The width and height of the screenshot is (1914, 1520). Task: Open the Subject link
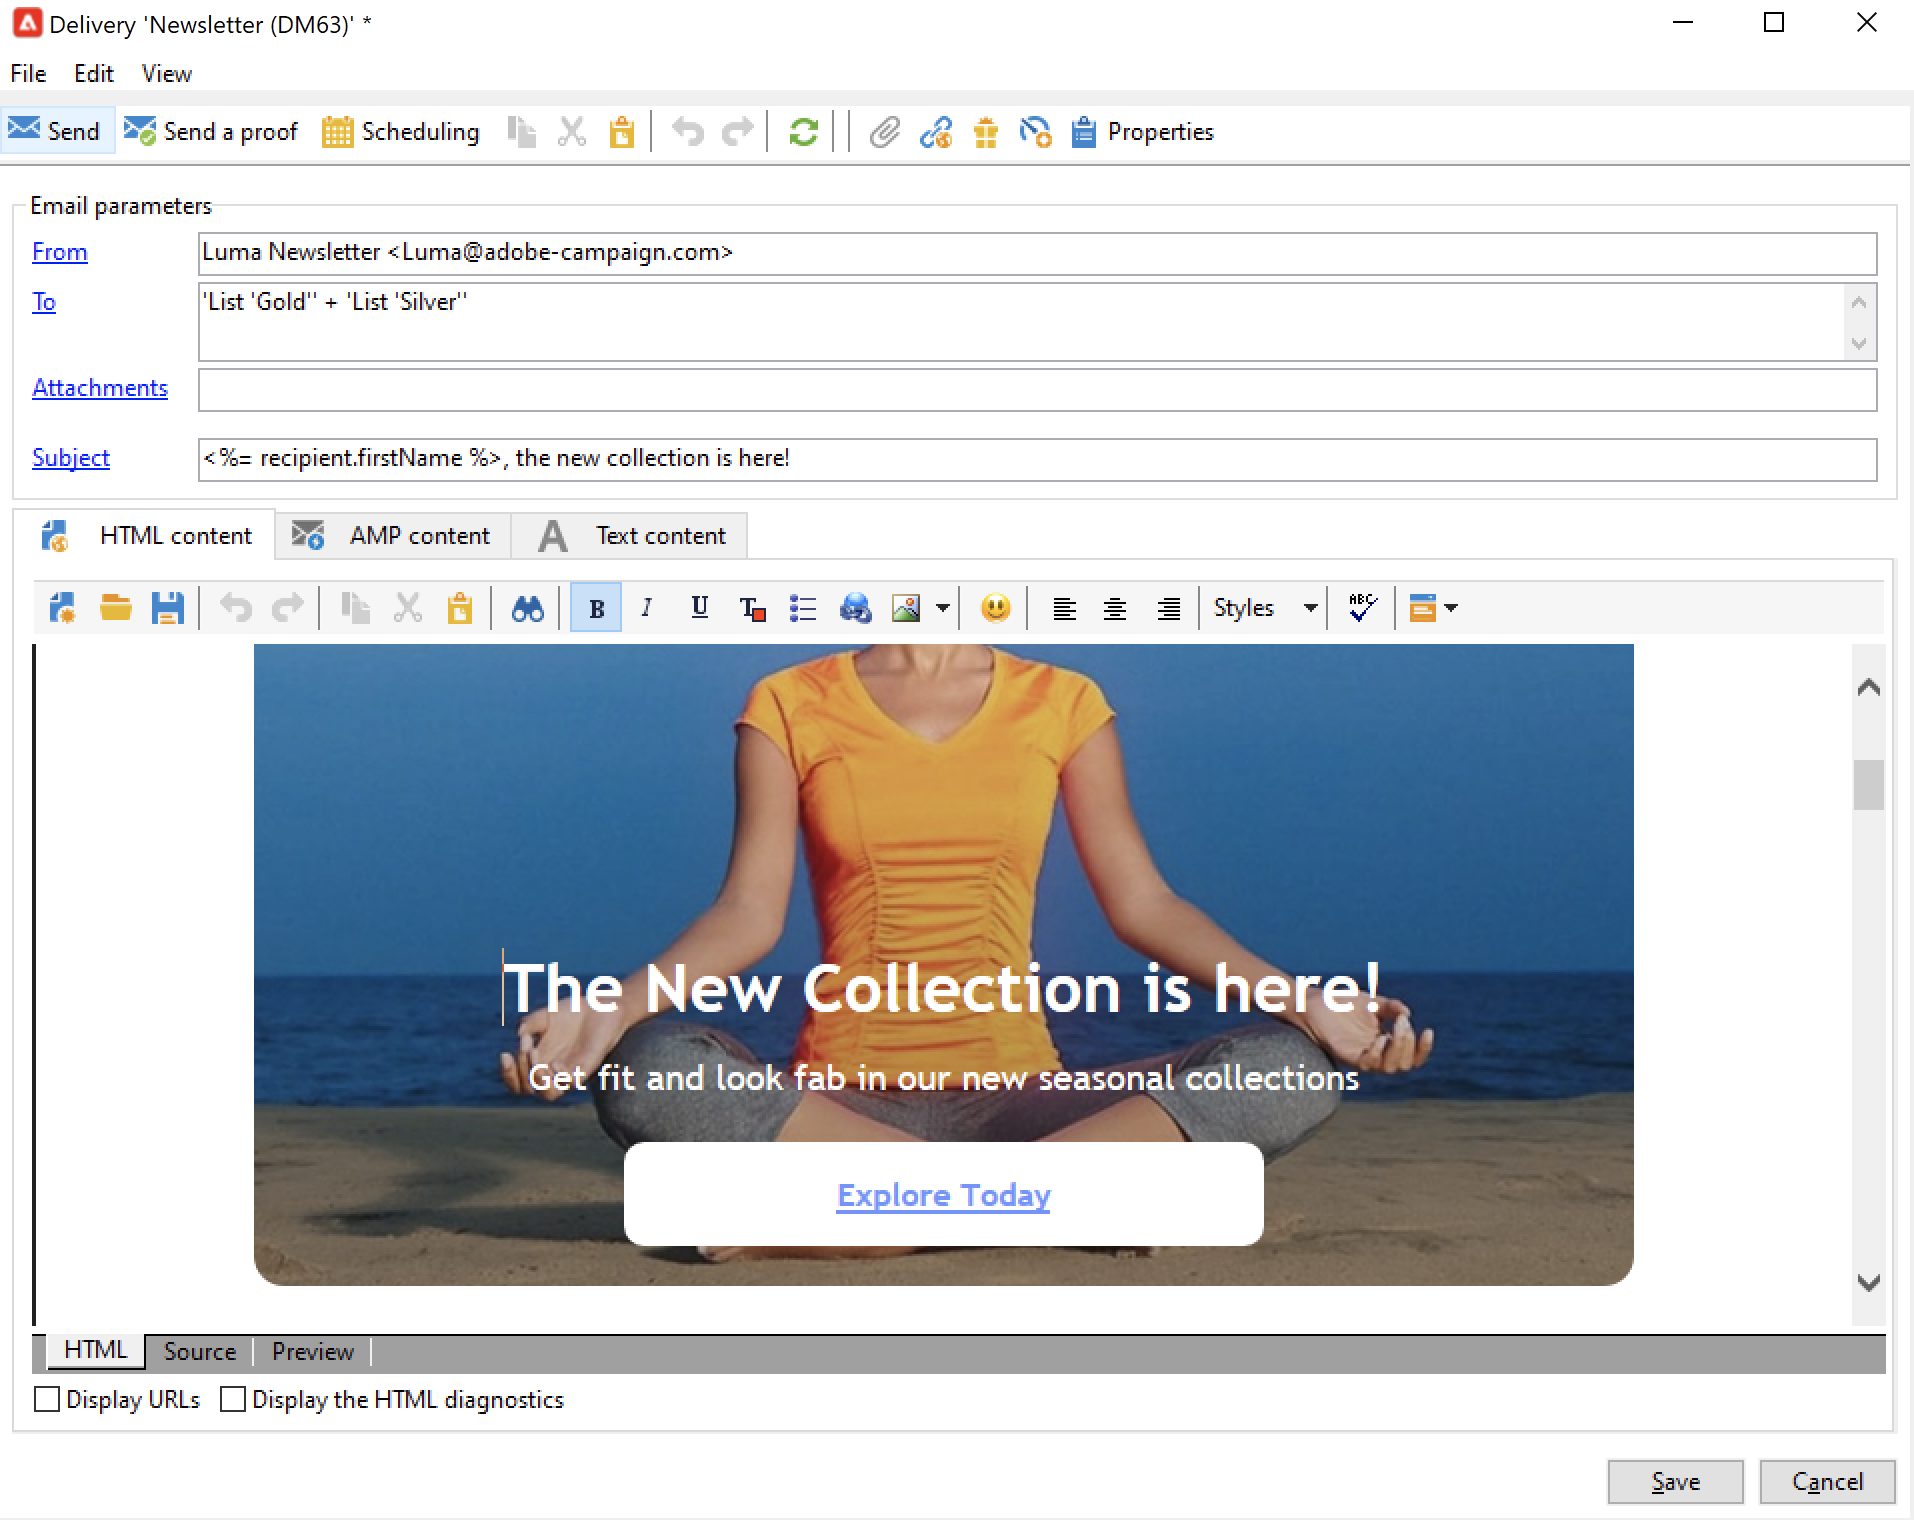click(70, 458)
